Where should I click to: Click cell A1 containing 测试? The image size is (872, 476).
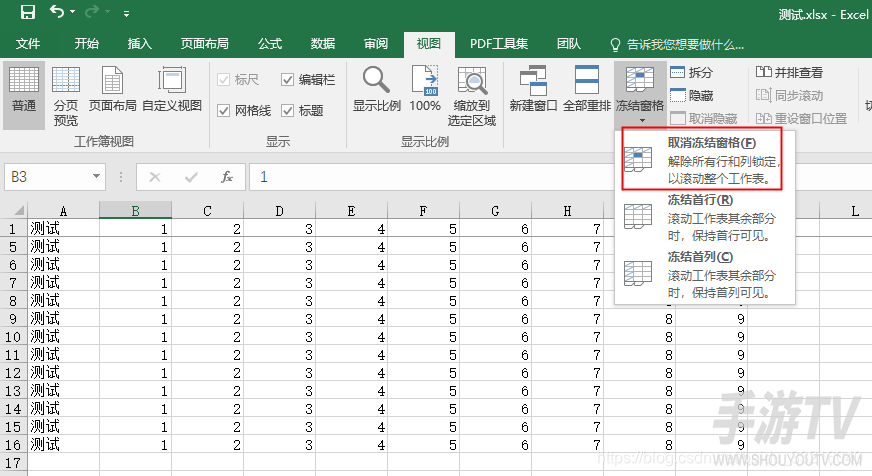63,229
